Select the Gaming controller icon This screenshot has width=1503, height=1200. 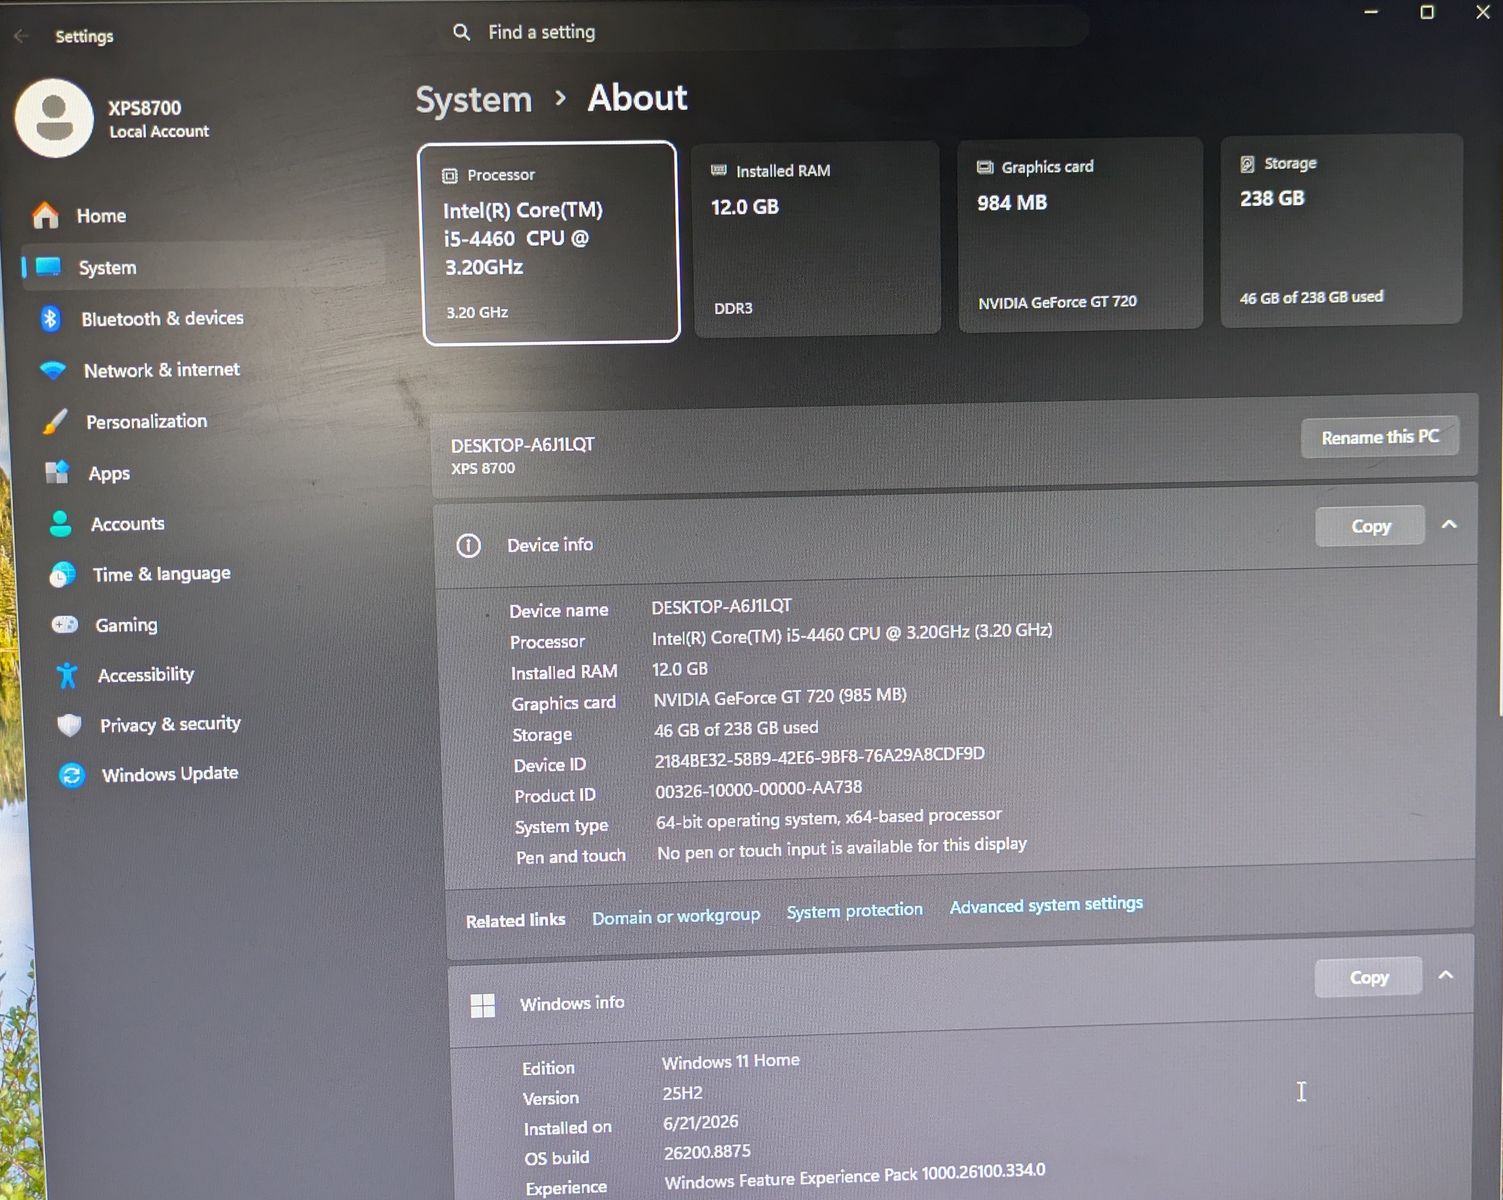pos(65,624)
